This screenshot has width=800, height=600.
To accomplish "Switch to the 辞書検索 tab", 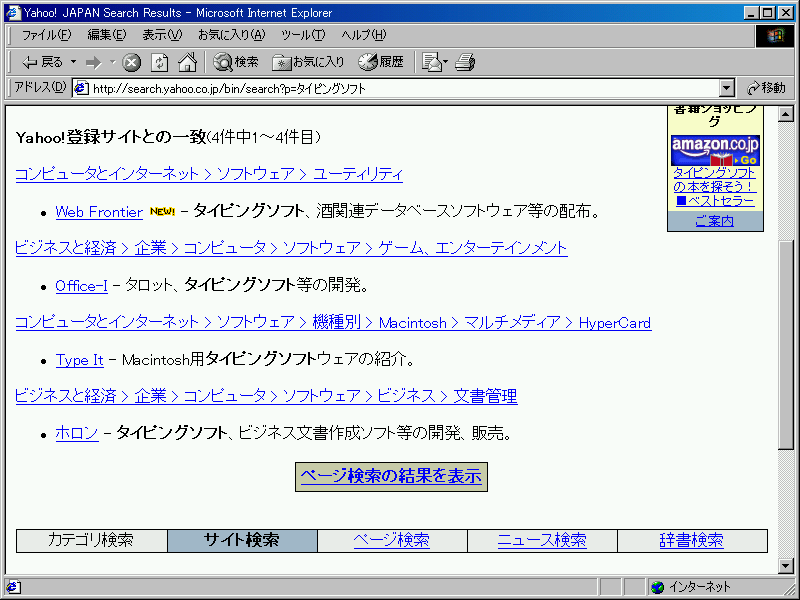I will click(x=692, y=540).
